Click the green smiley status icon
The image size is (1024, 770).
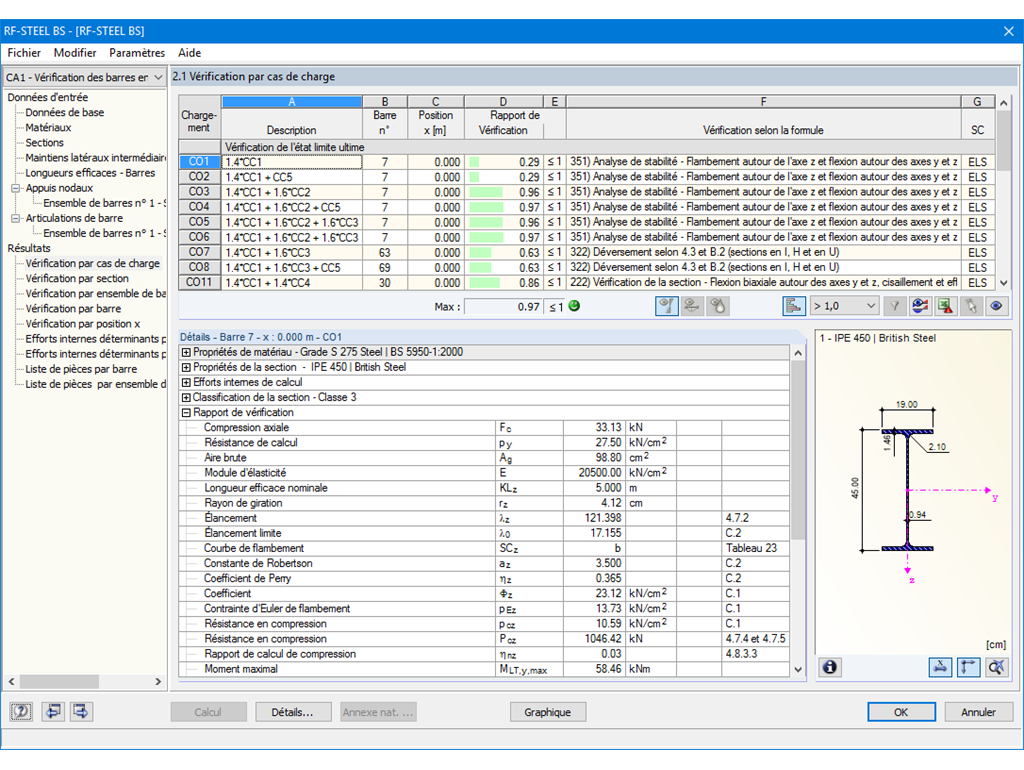click(x=574, y=306)
